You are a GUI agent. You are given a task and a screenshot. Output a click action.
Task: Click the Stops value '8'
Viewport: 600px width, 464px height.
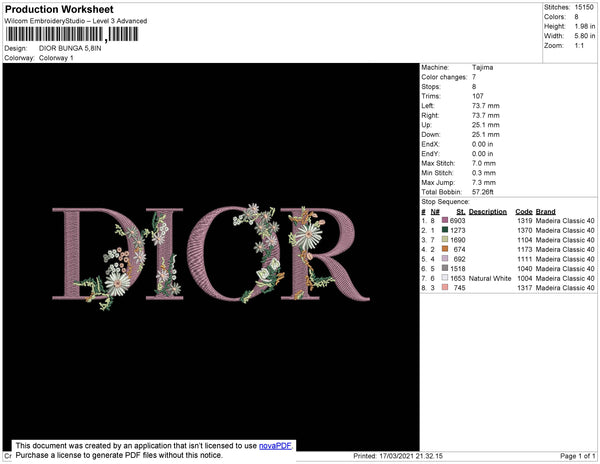[x=474, y=86]
